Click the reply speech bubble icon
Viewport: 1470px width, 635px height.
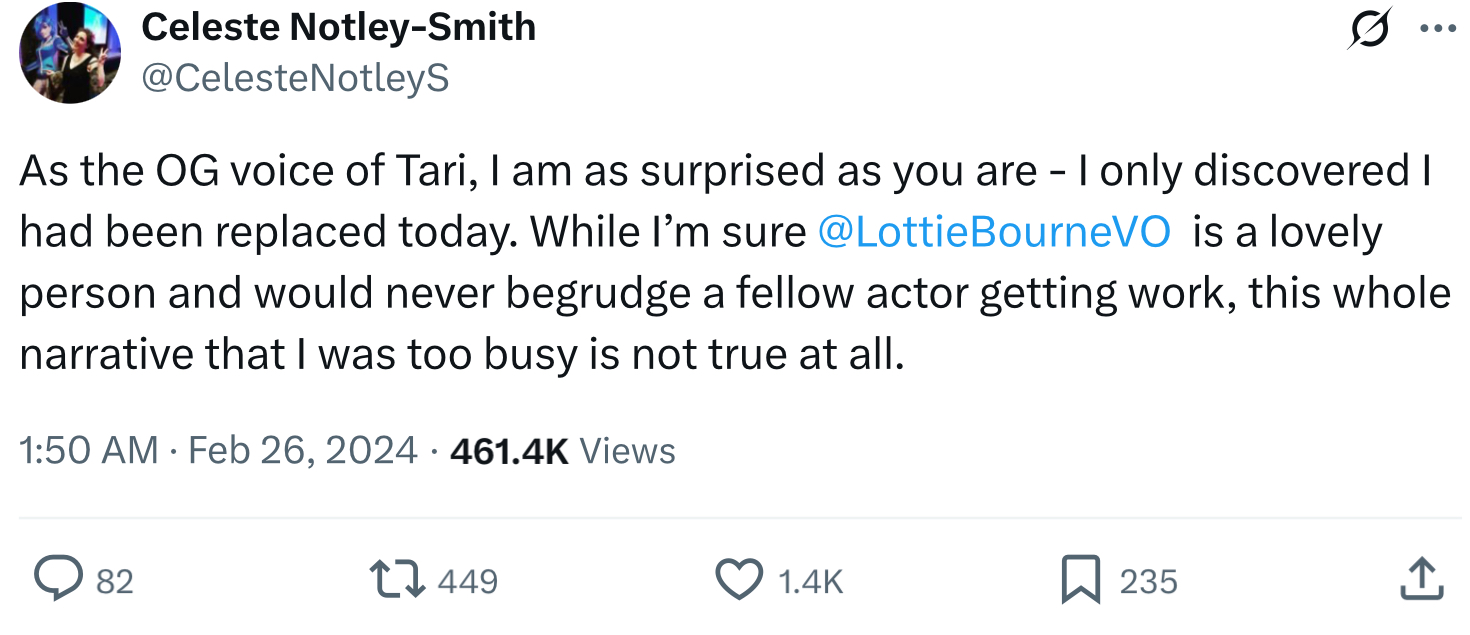point(59,580)
